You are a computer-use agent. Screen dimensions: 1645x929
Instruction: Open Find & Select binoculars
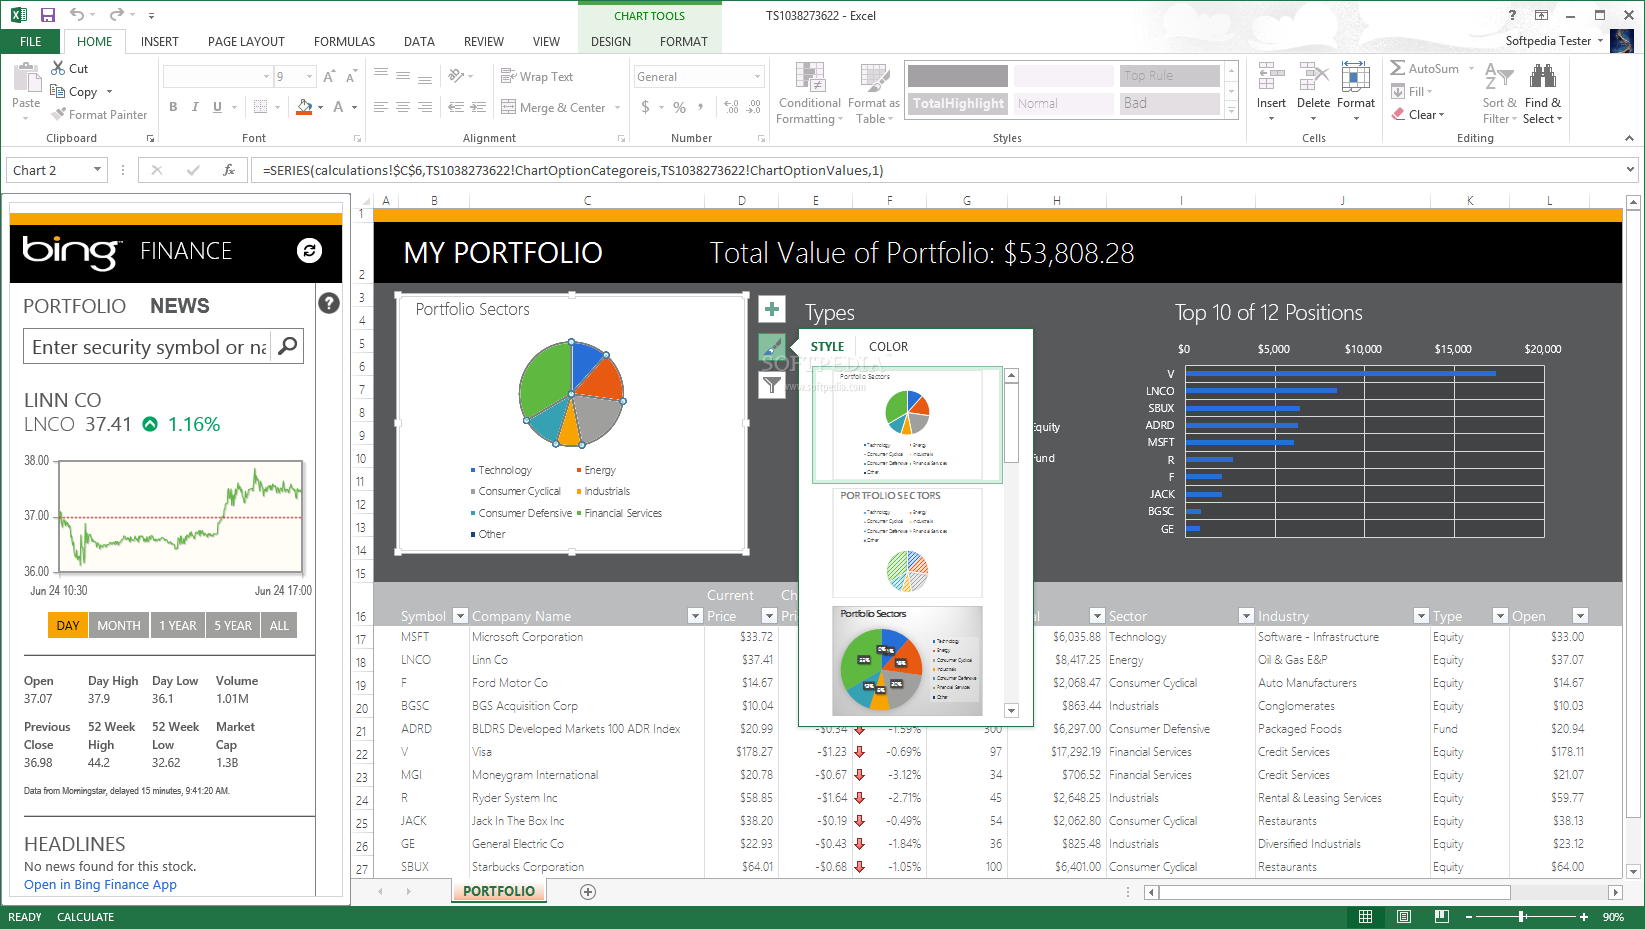(x=1543, y=94)
